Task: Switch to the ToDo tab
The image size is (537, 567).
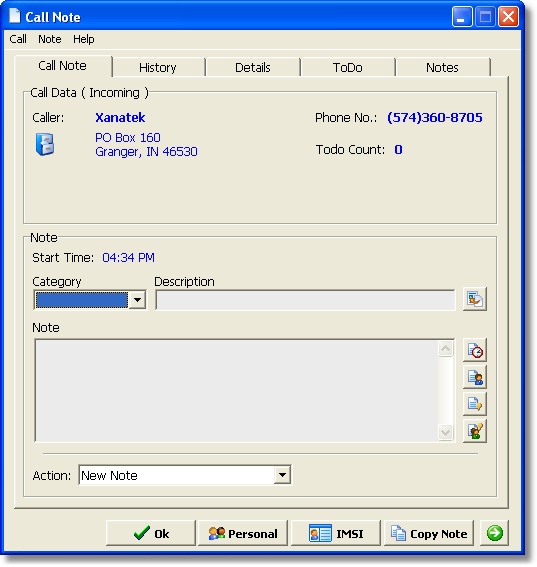Action: point(348,68)
